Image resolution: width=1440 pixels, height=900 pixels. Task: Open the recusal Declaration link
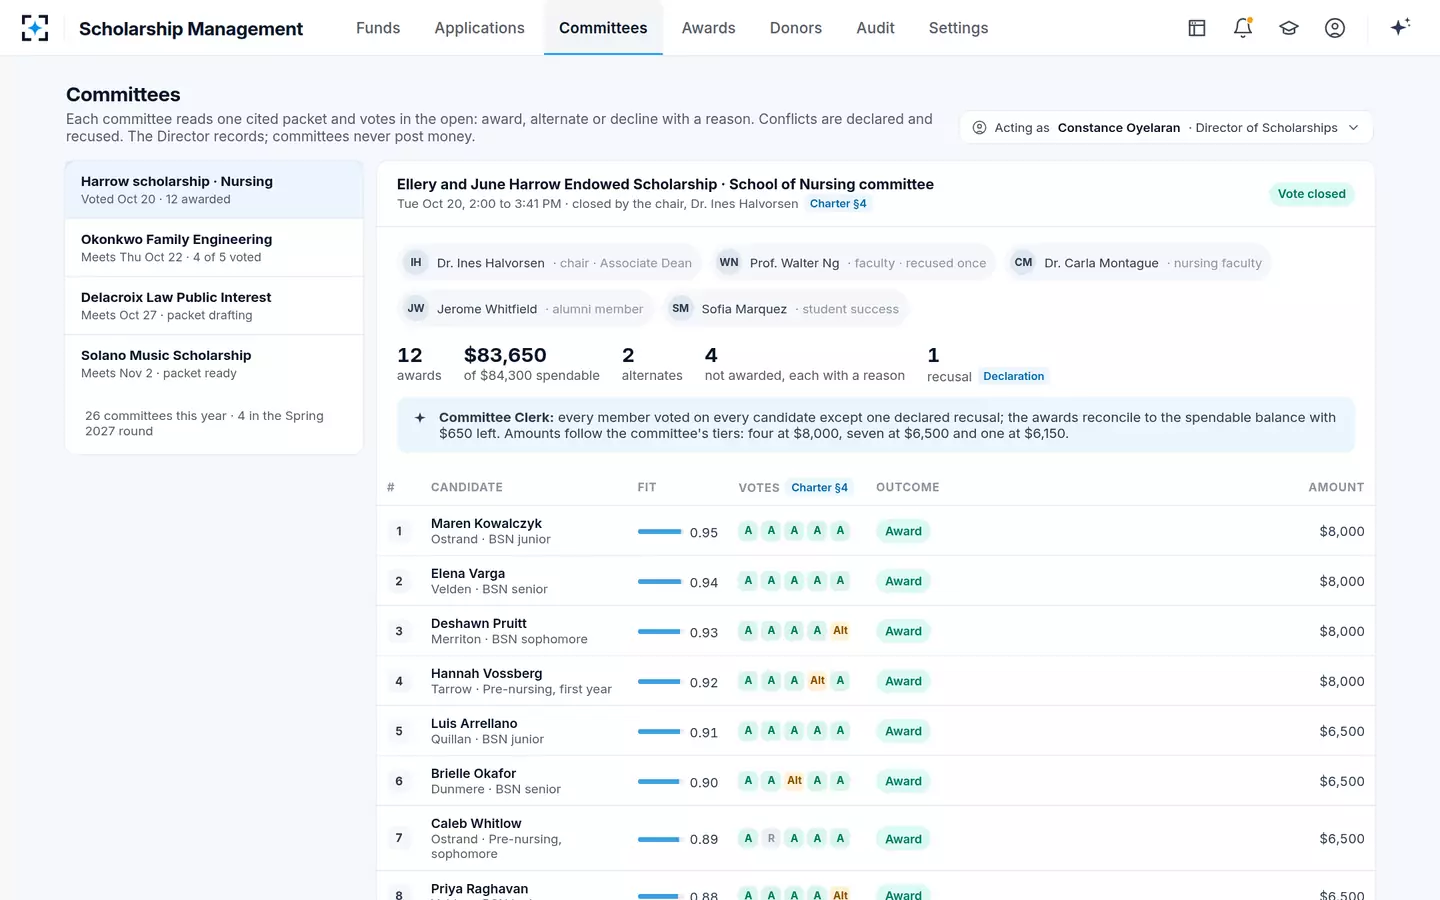click(1013, 377)
